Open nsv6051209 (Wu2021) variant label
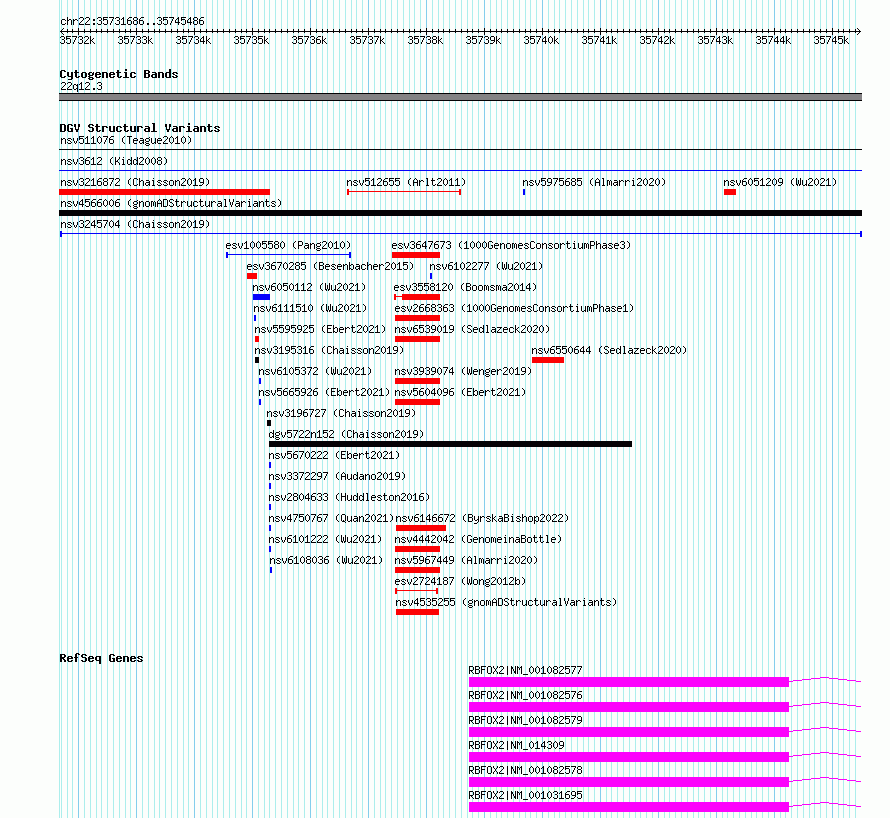Screen dimensions: 890x818 click(780, 182)
